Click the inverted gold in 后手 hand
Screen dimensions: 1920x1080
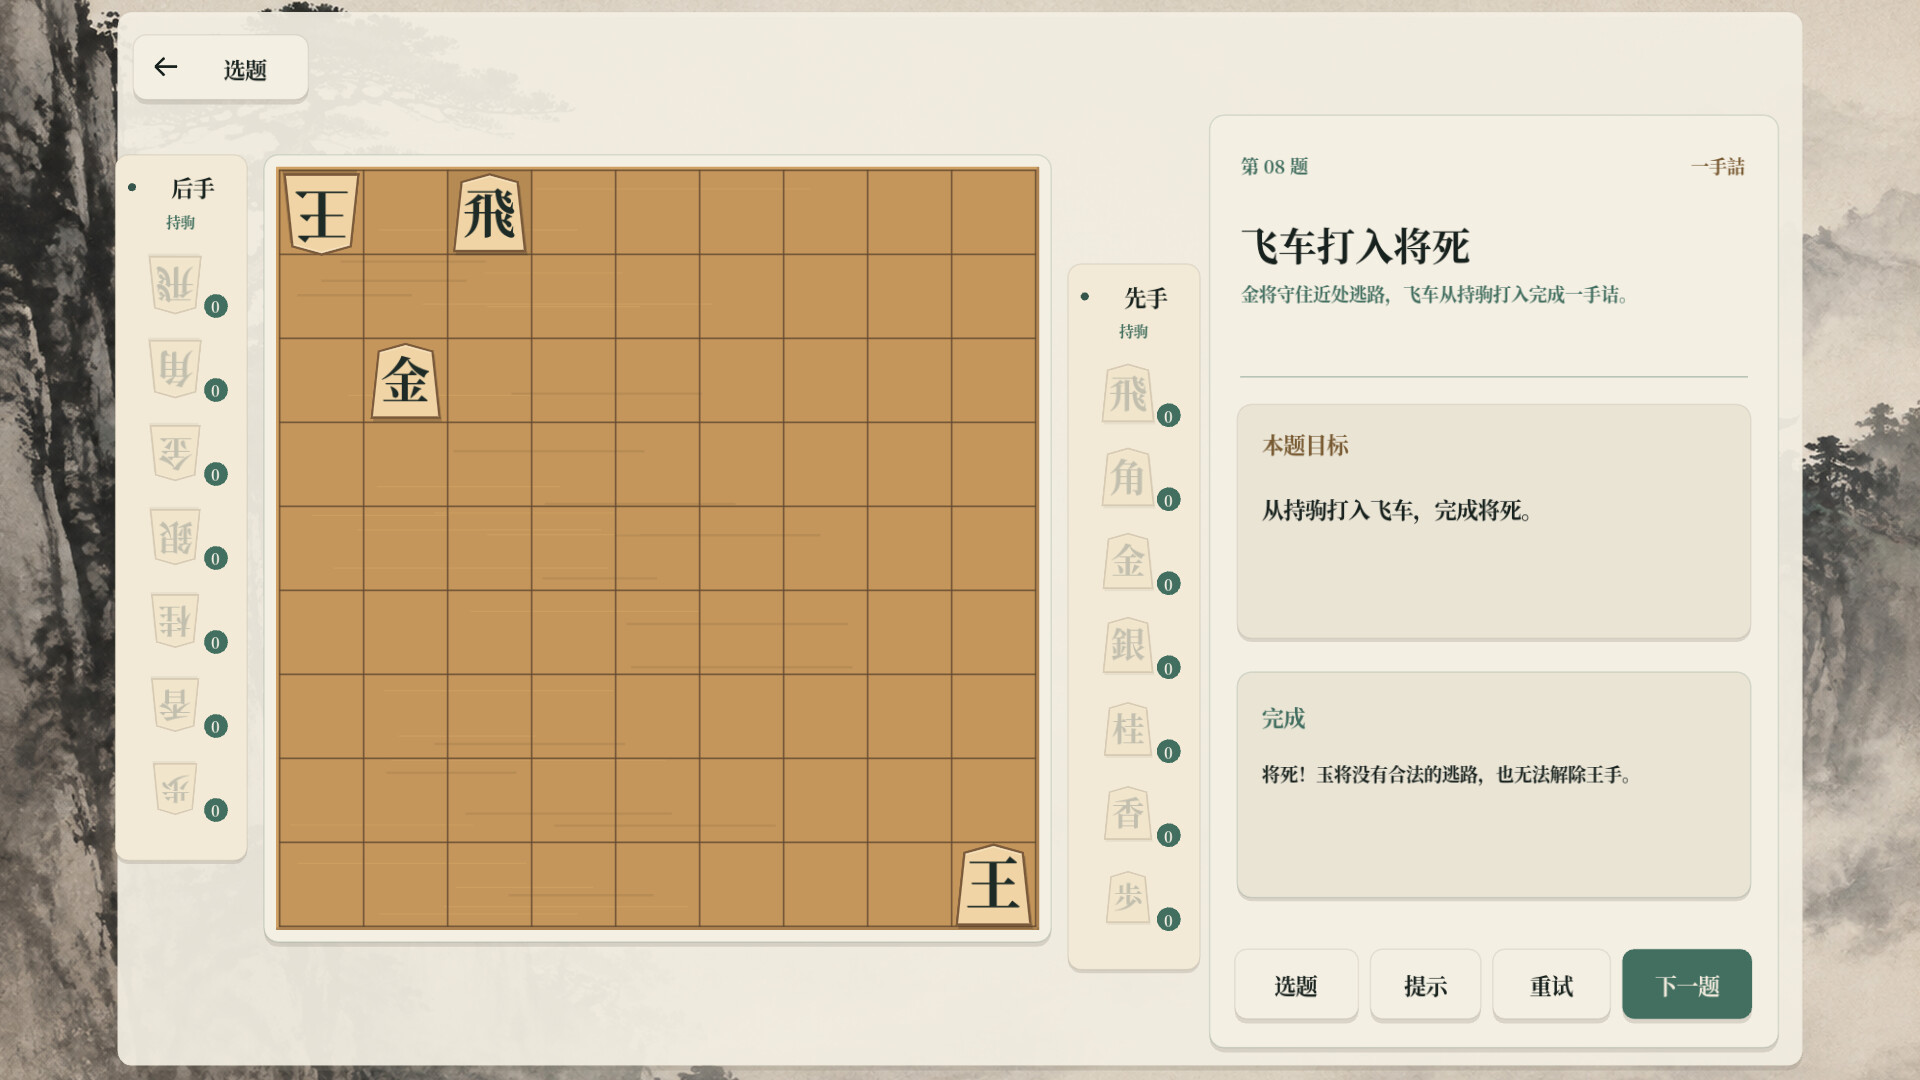tap(175, 453)
